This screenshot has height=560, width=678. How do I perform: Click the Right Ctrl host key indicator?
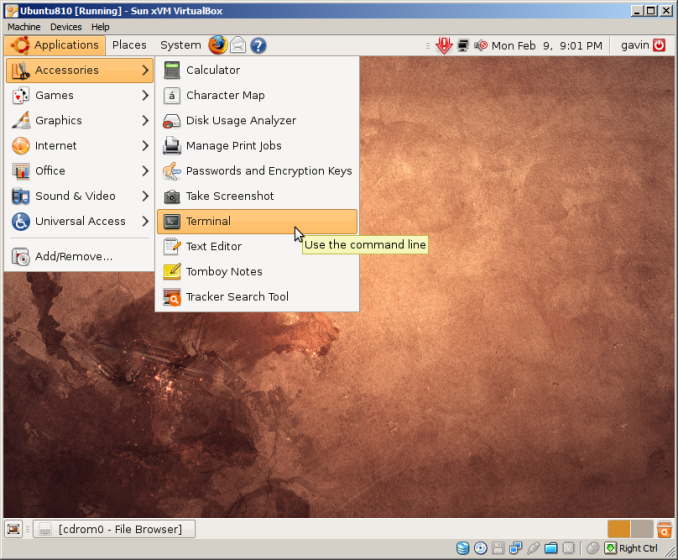(638, 548)
